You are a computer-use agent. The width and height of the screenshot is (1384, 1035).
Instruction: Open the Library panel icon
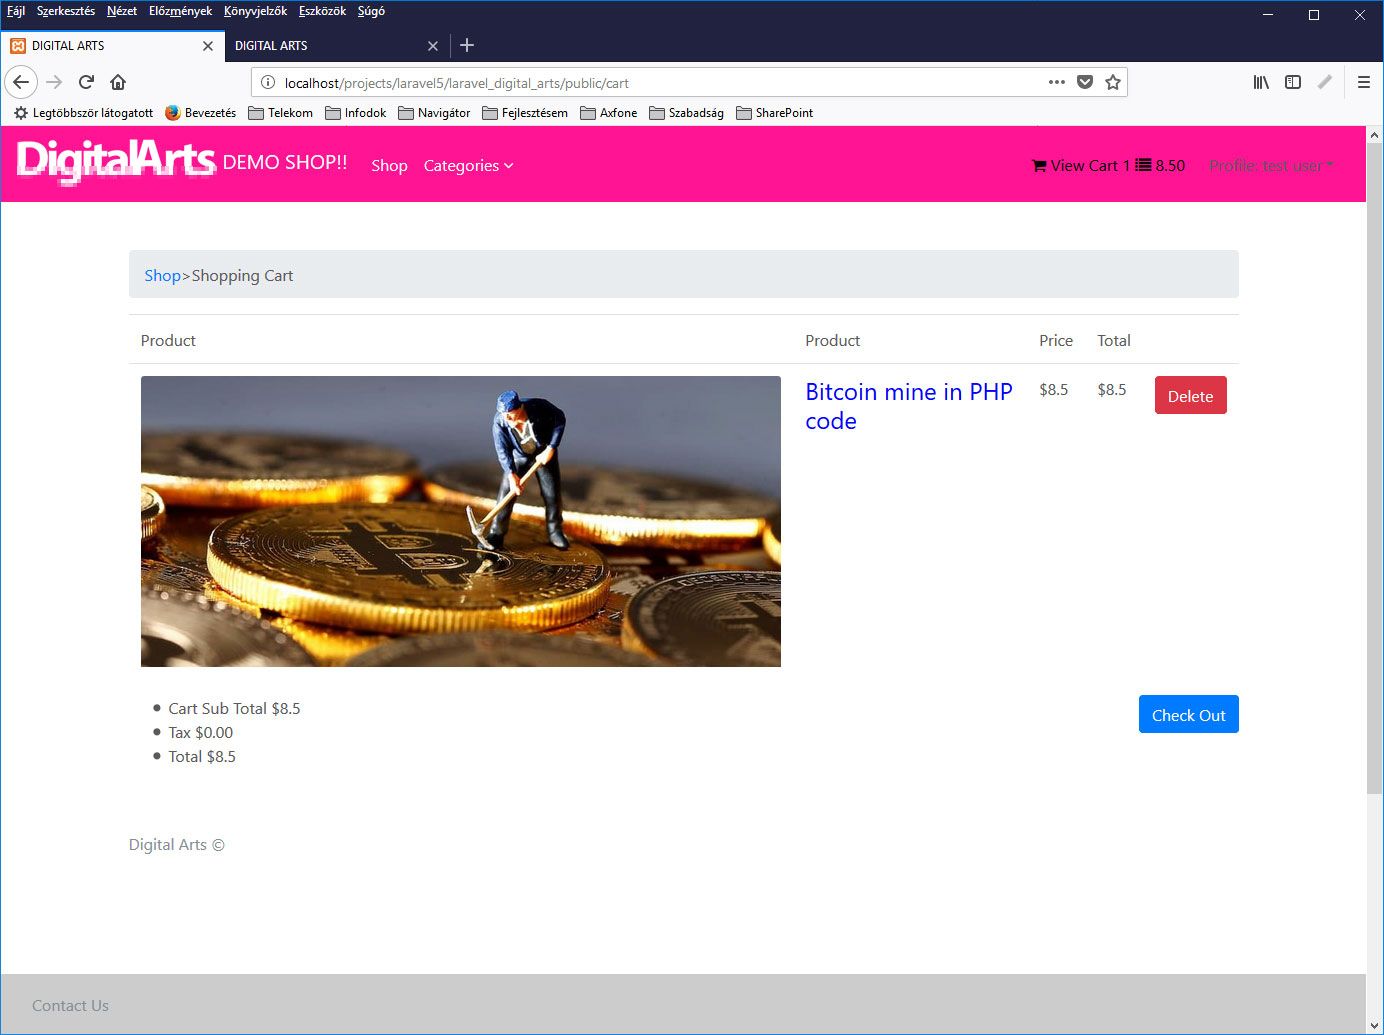(1261, 82)
